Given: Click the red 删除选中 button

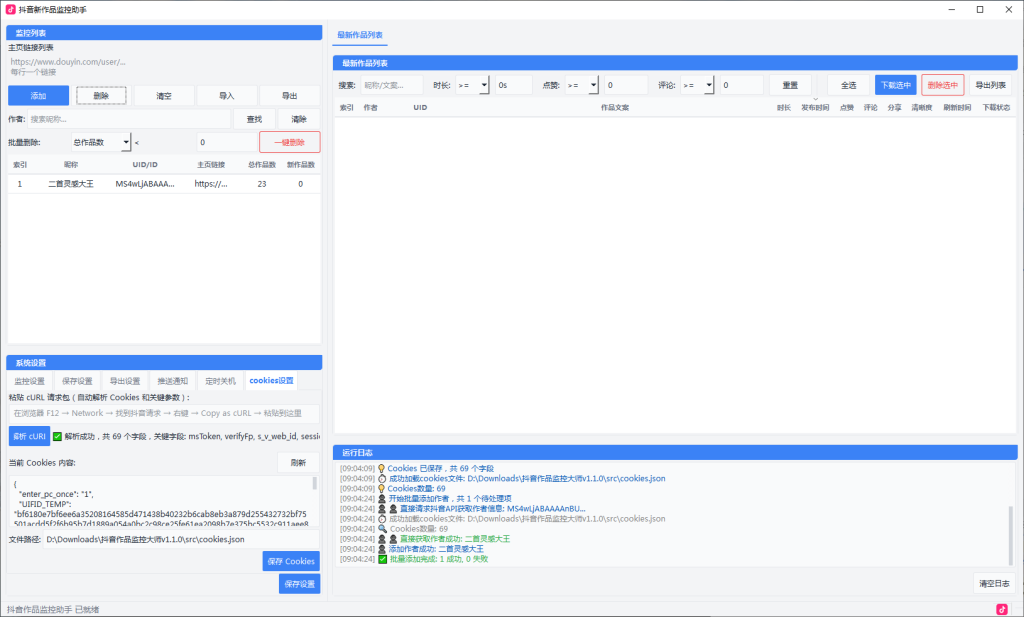Looking at the screenshot, I should click(942, 85).
